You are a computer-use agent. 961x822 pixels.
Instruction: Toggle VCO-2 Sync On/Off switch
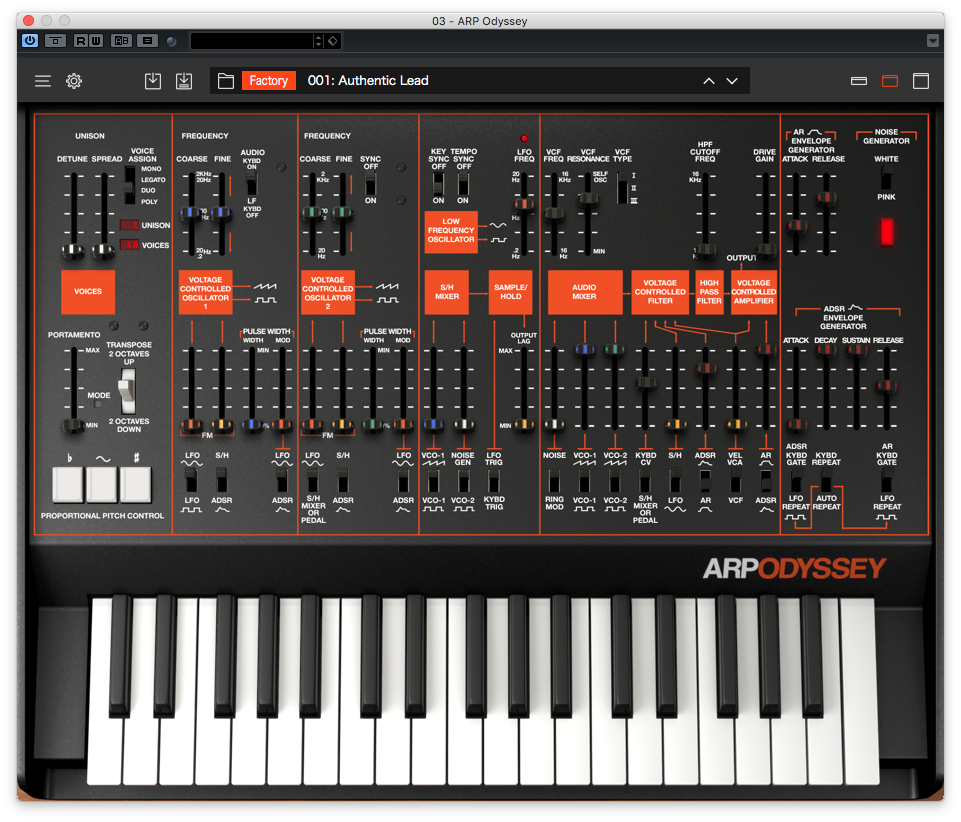[x=371, y=183]
